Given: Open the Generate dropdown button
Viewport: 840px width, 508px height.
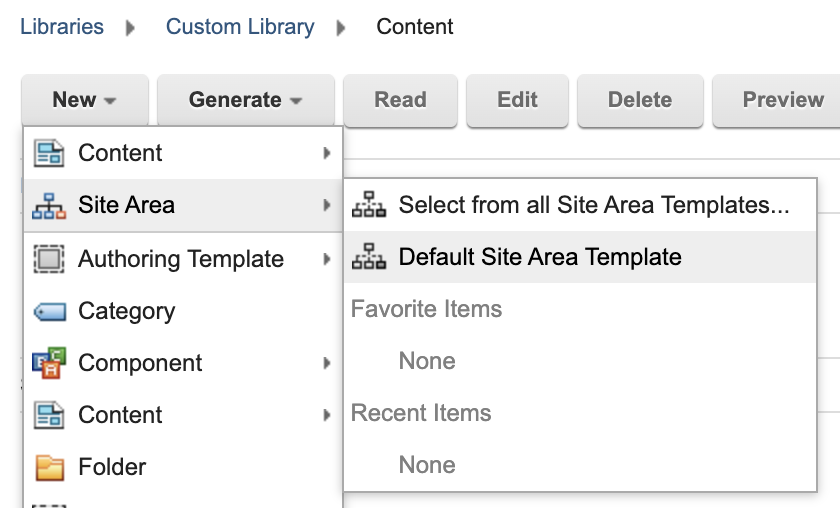Looking at the screenshot, I should (x=245, y=100).
